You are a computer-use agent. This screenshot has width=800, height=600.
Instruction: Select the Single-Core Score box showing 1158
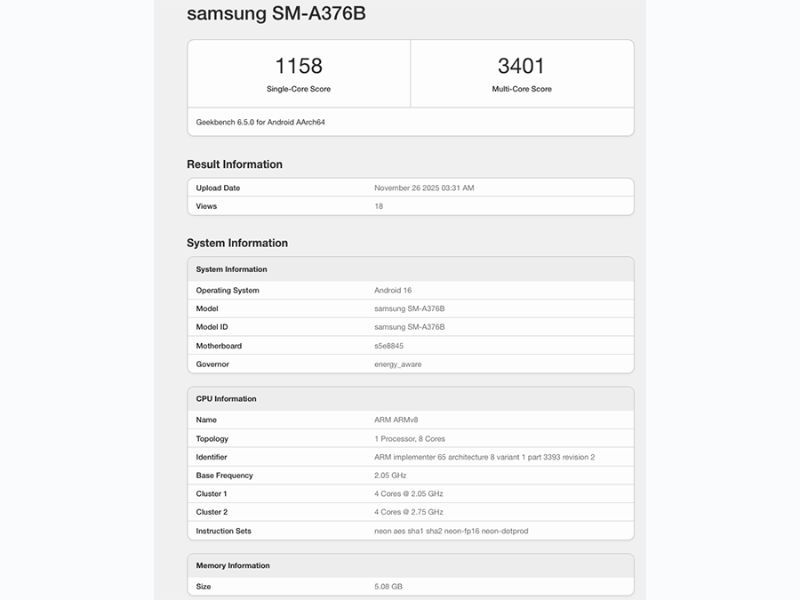pyautogui.click(x=295, y=71)
